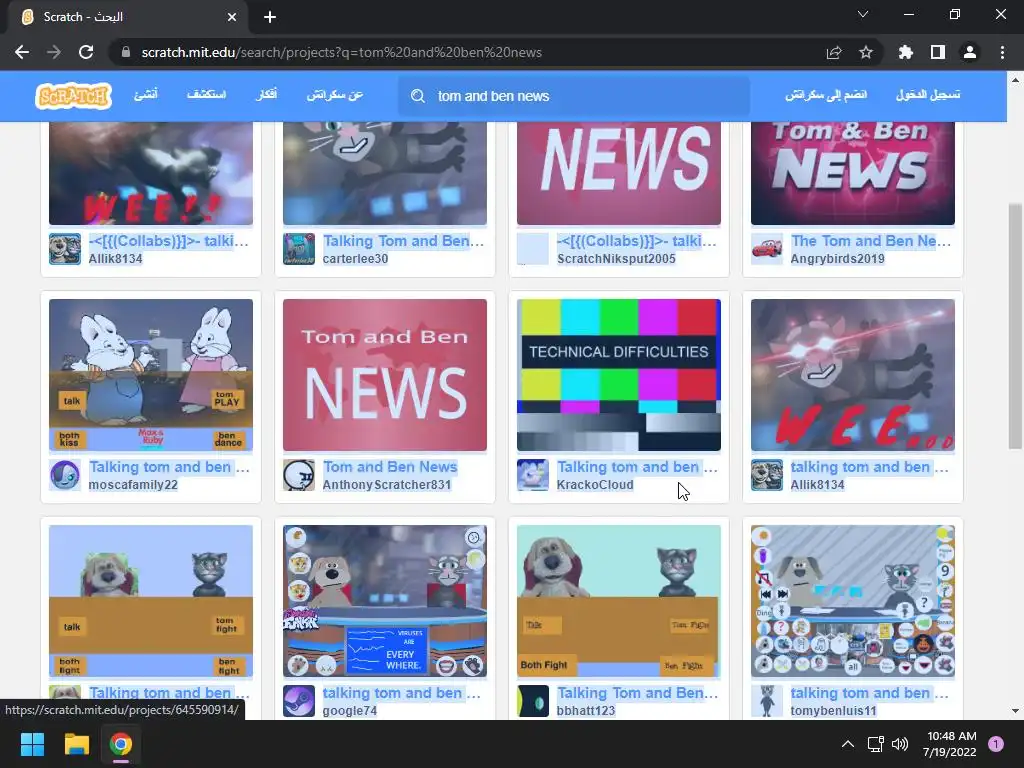The height and width of the screenshot is (768, 1024).
Task: Bookmark this page with star icon
Action: click(866, 52)
